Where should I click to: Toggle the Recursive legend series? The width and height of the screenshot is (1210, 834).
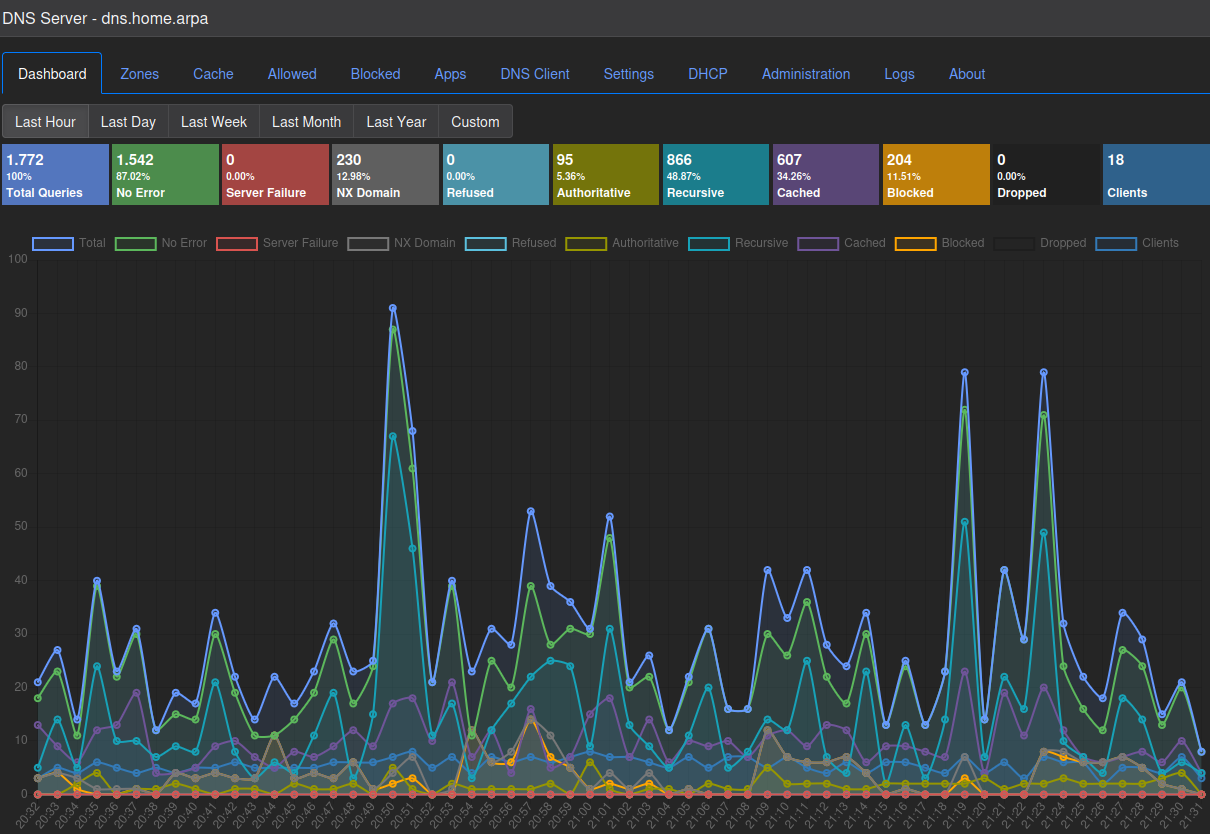click(x=738, y=243)
